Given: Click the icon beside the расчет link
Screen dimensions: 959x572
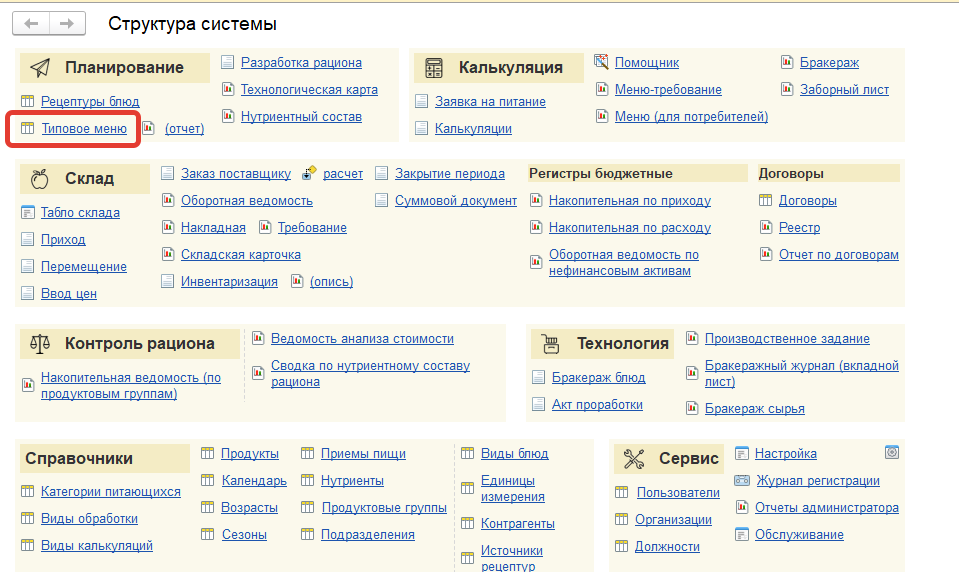Looking at the screenshot, I should point(309,173).
